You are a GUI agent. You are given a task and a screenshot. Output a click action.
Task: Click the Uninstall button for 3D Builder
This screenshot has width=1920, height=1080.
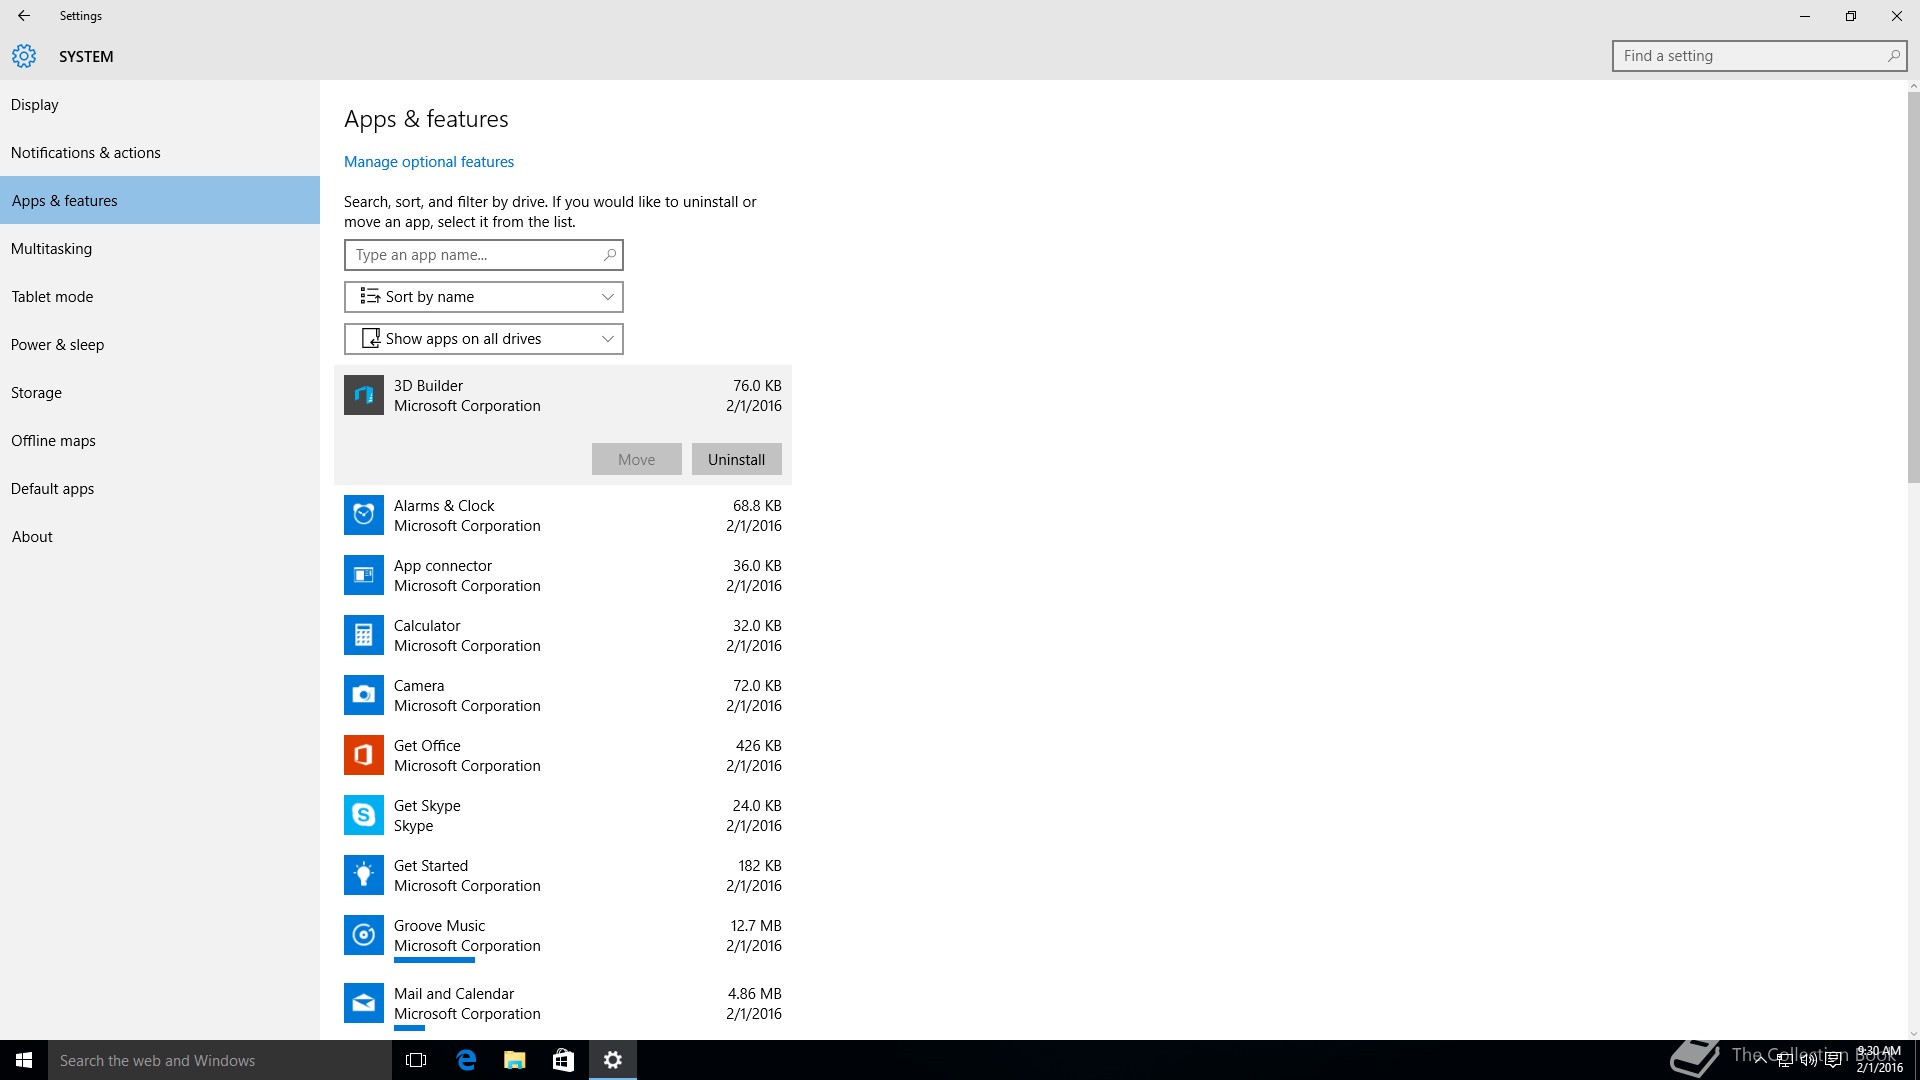737,459
